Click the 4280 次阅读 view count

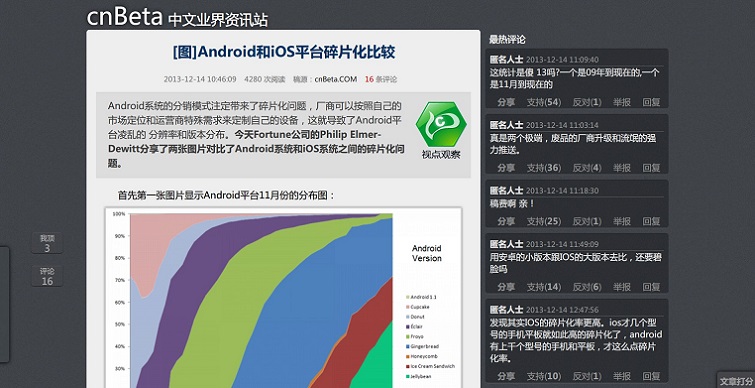tap(265, 79)
